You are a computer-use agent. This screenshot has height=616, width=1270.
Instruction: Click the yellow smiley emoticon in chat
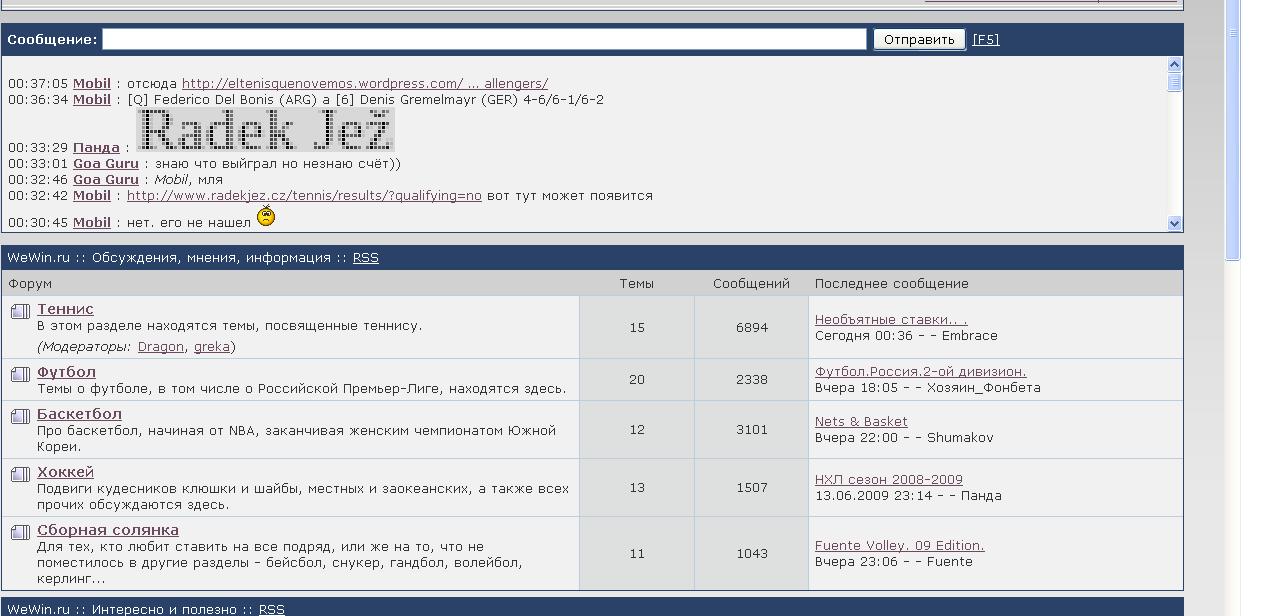point(266,216)
